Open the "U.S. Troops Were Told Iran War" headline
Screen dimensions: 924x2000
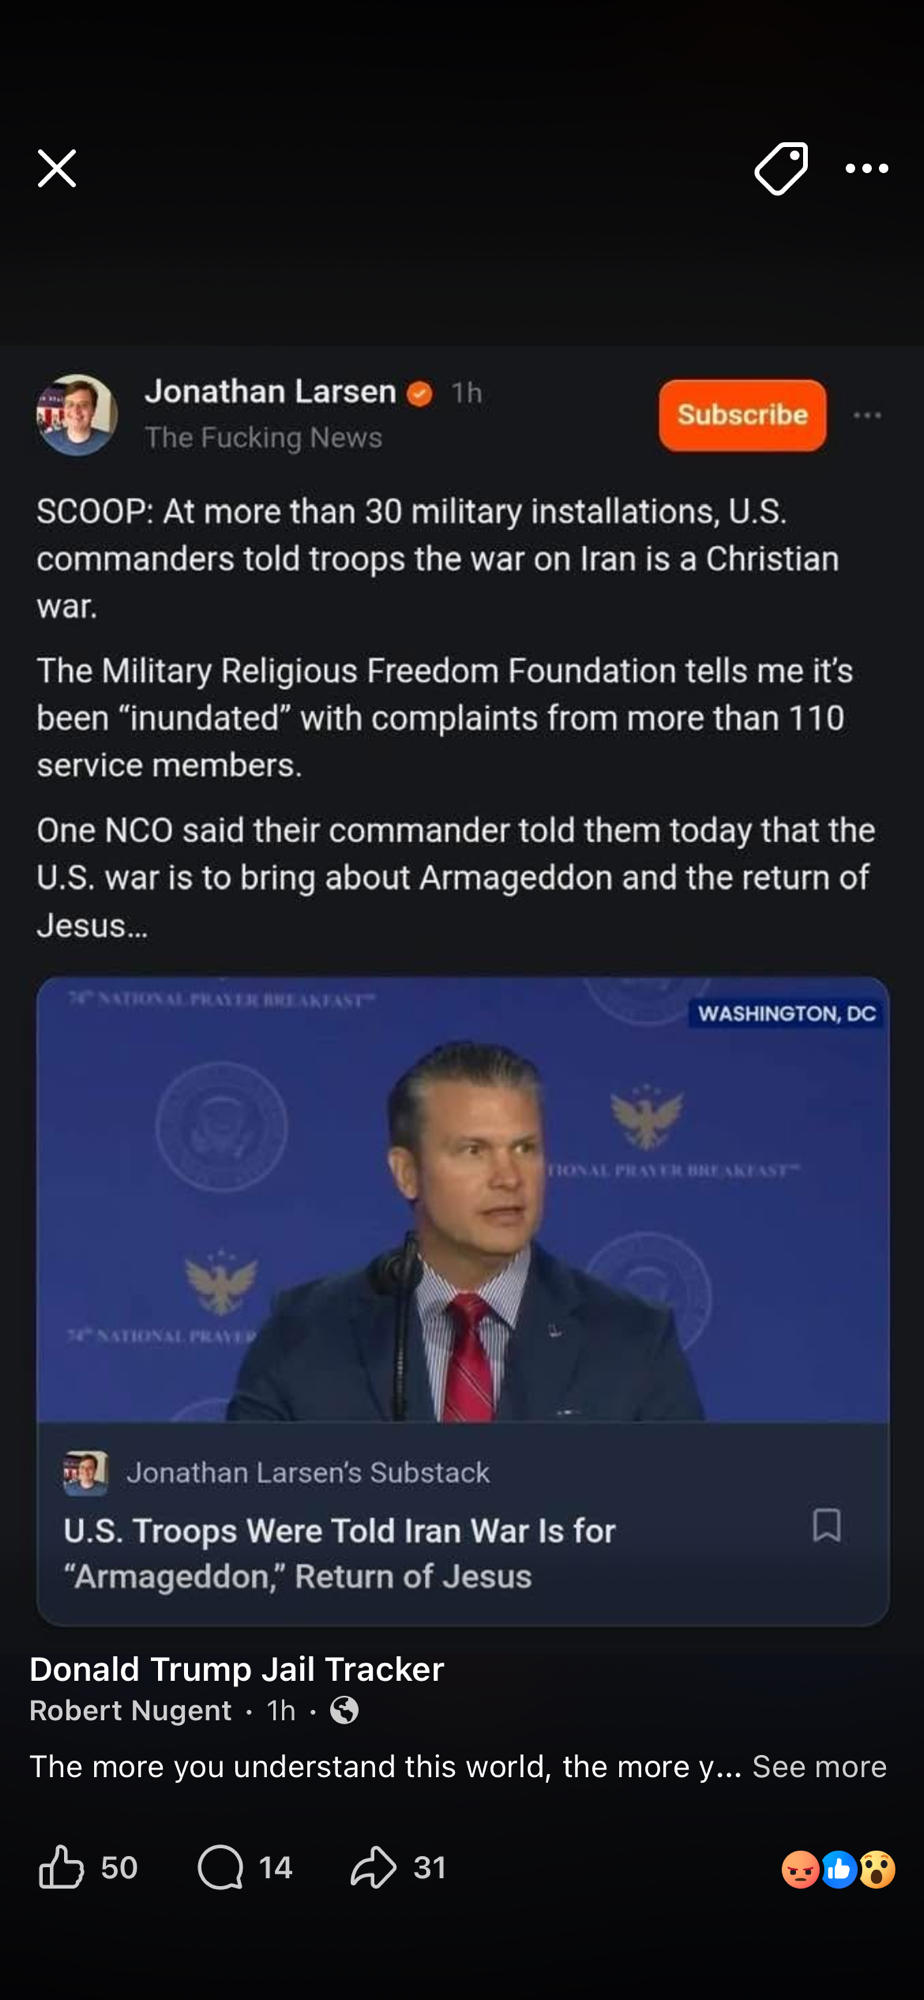point(340,1553)
